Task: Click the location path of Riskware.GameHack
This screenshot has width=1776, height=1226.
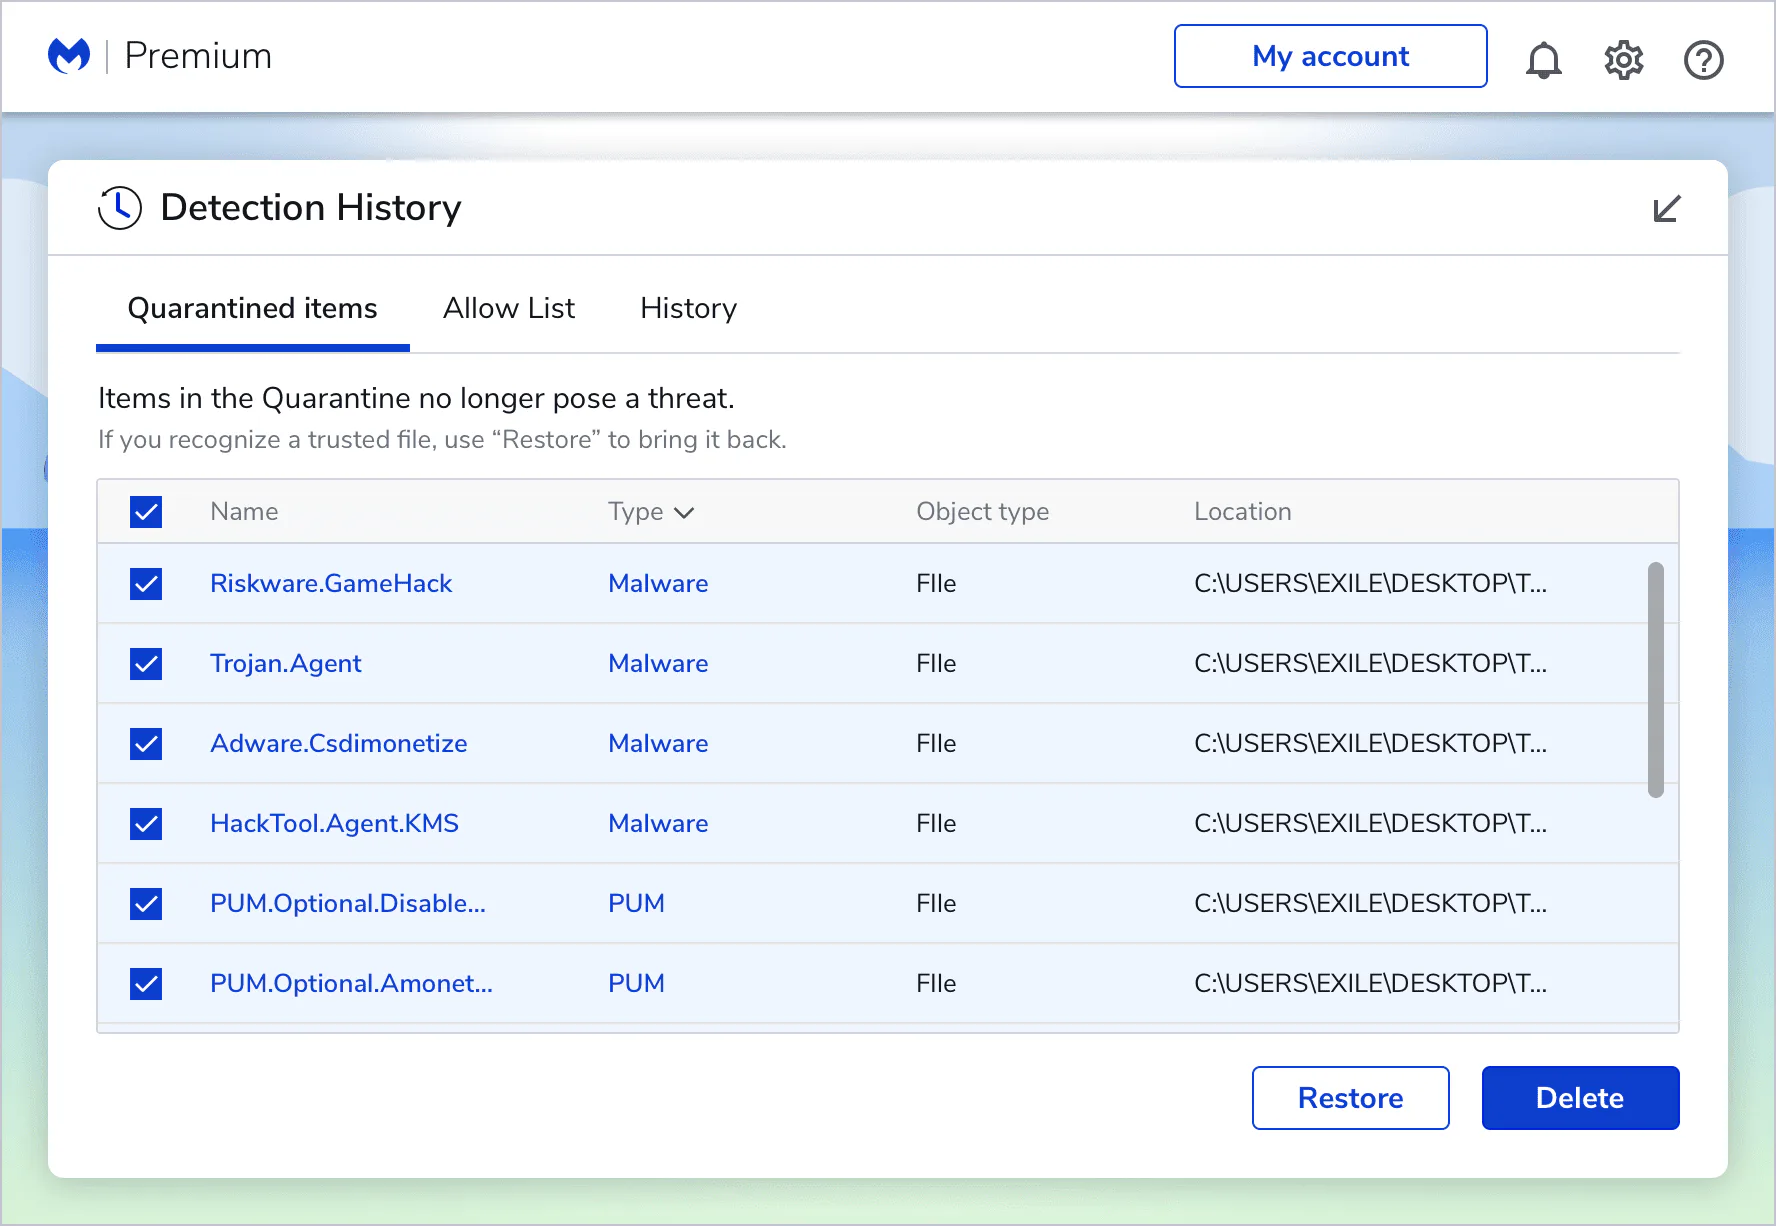Action: (x=1370, y=584)
